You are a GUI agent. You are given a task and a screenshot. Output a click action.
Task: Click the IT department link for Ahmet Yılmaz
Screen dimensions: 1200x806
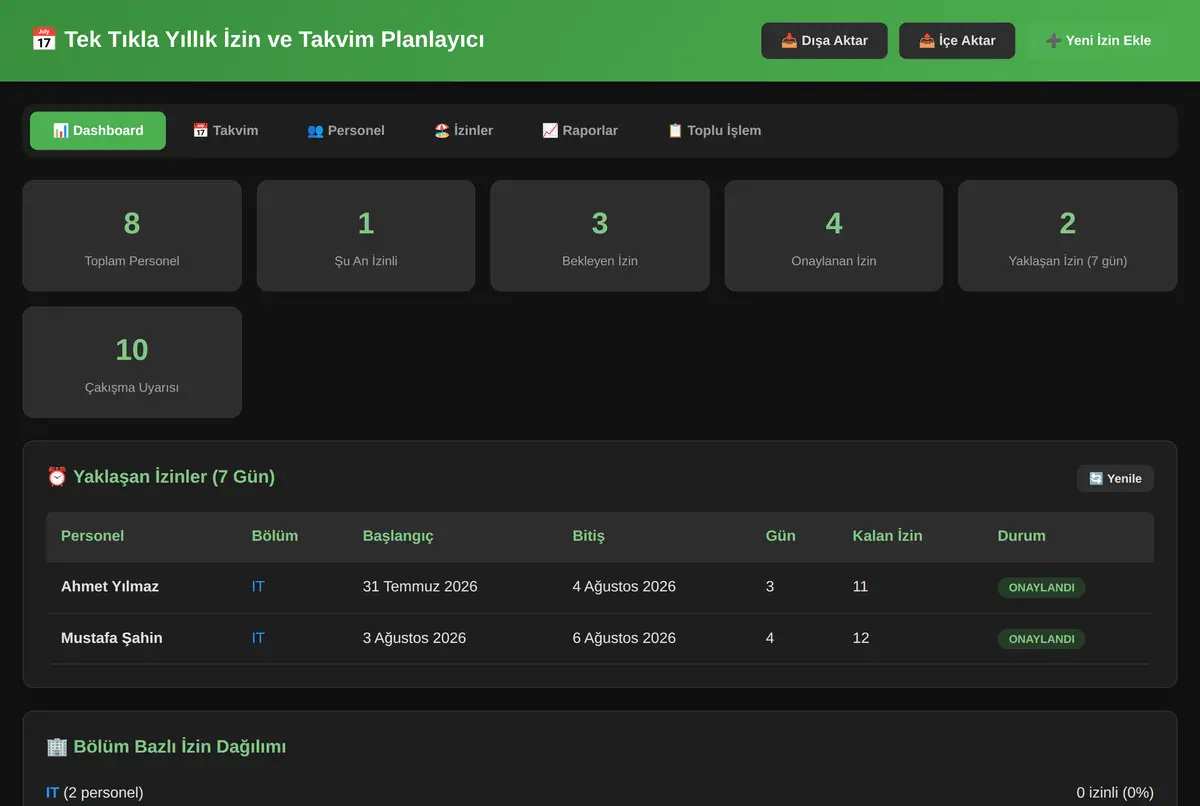point(258,587)
